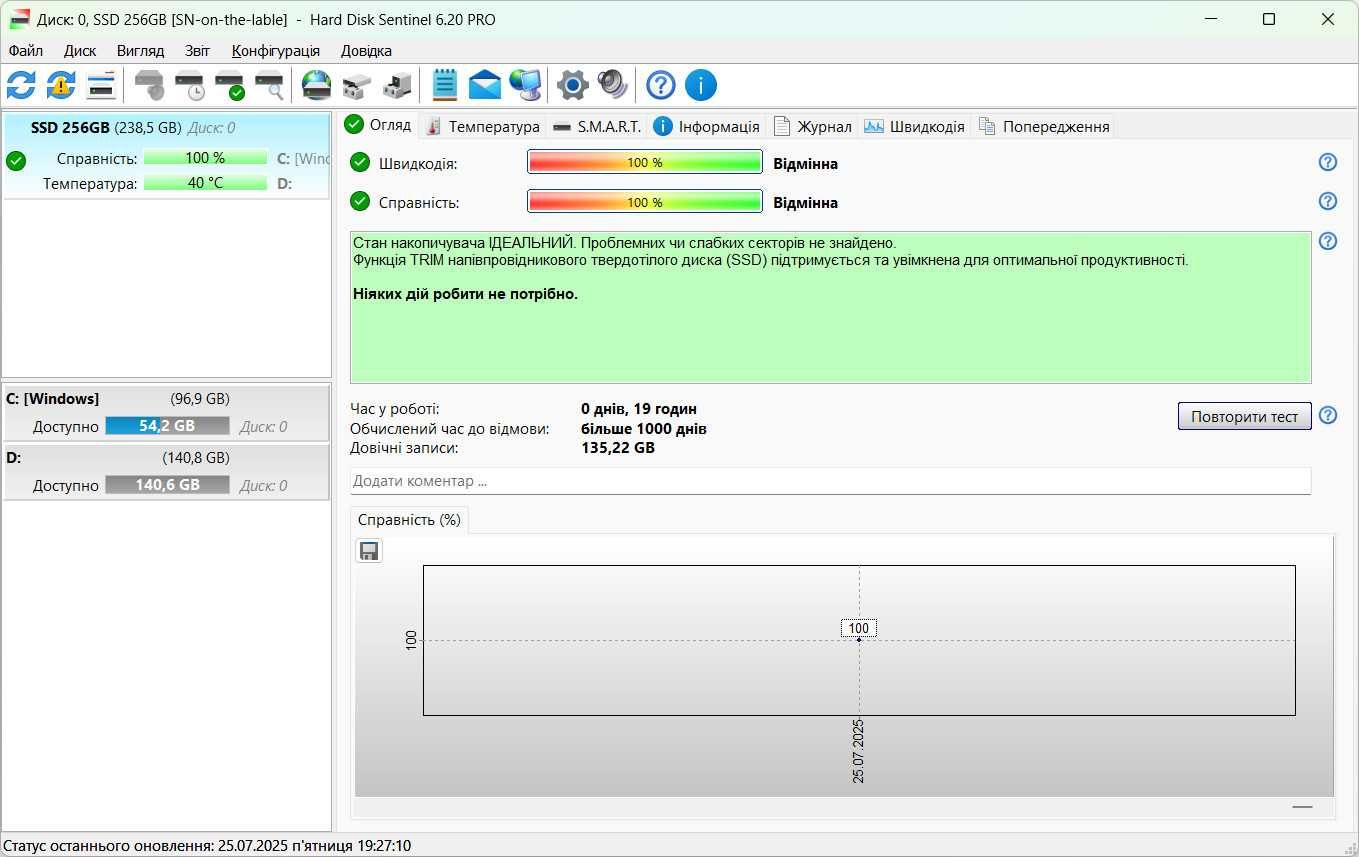Click help icon next to Справність bar
The height and width of the screenshot is (857, 1359).
pos(1328,201)
